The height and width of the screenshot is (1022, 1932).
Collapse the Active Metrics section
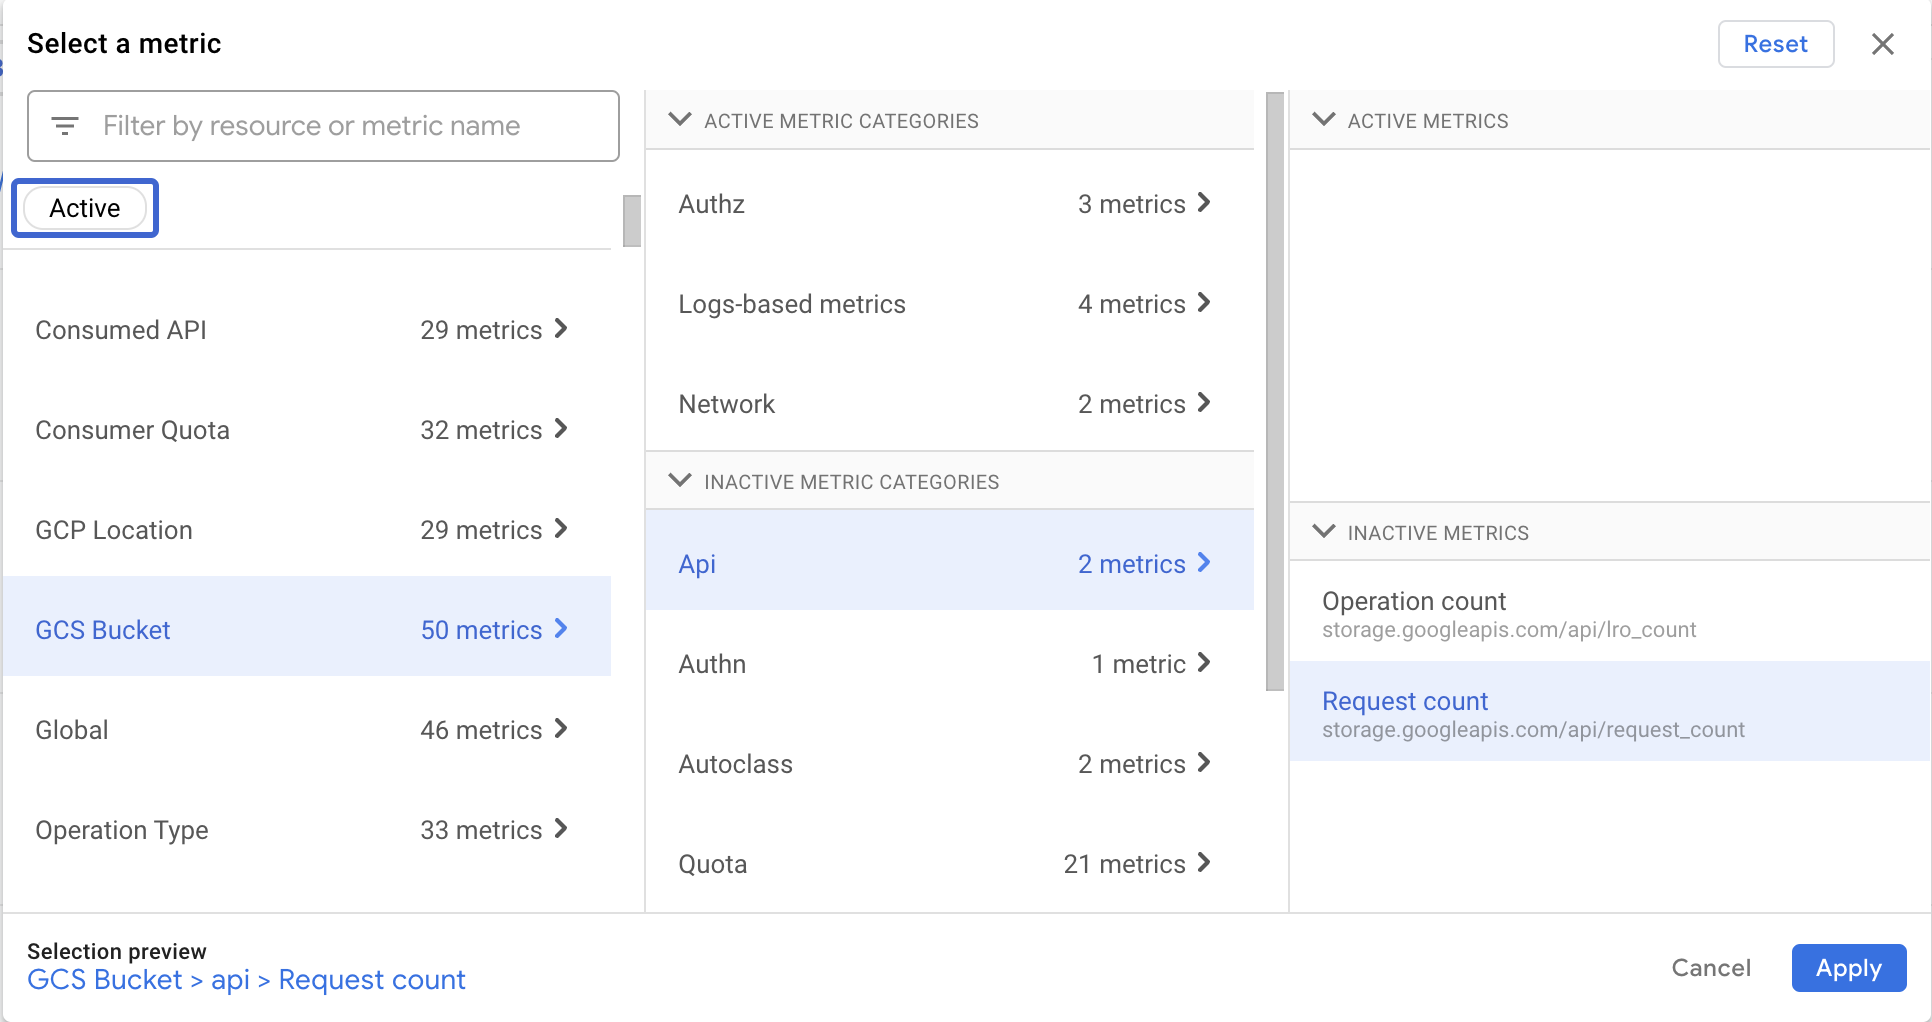coord(1323,120)
